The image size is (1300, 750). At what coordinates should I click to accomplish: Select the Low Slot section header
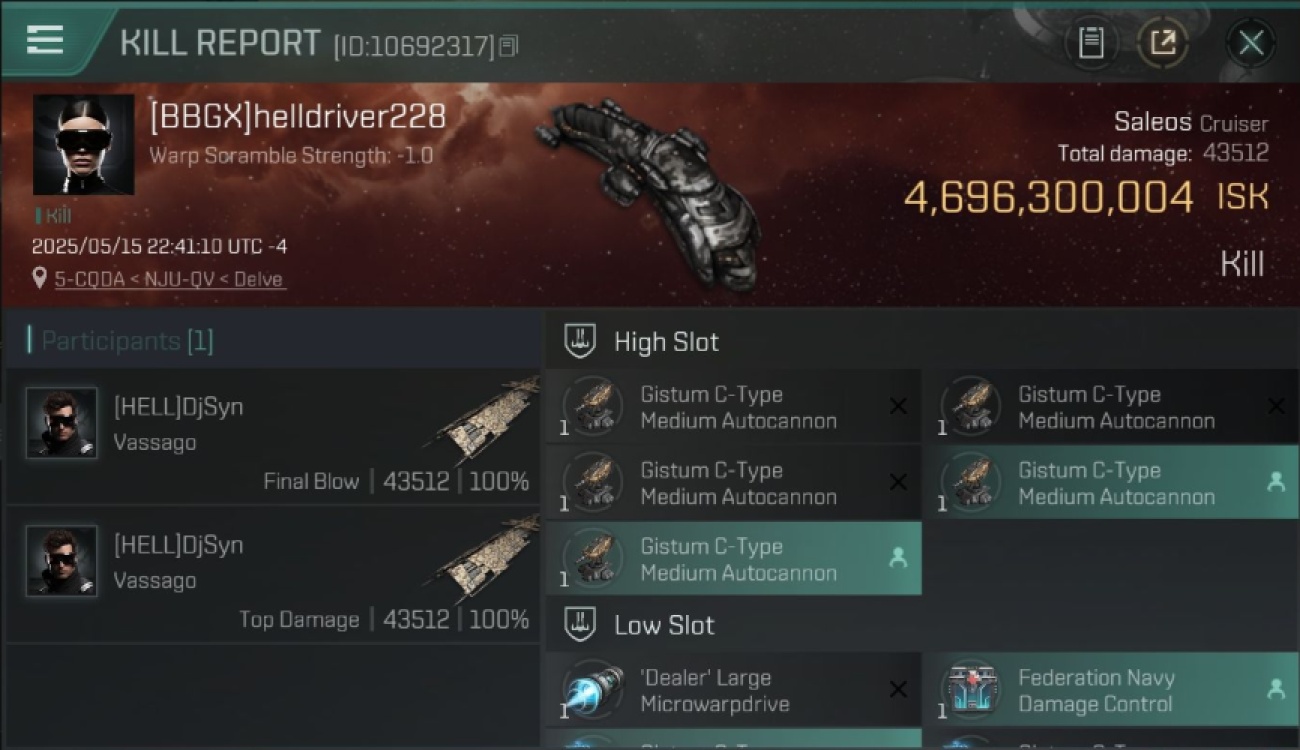(x=664, y=625)
